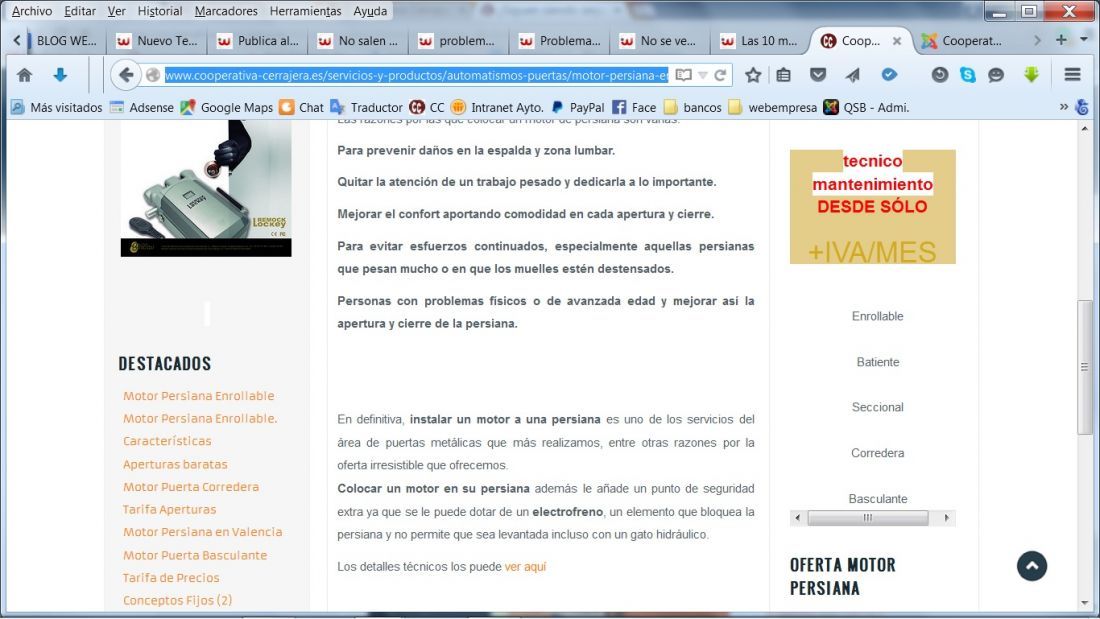Image resolution: width=1100 pixels, height=619 pixels.
Task: Open Tarifa Aperturas link
Action: (169, 510)
